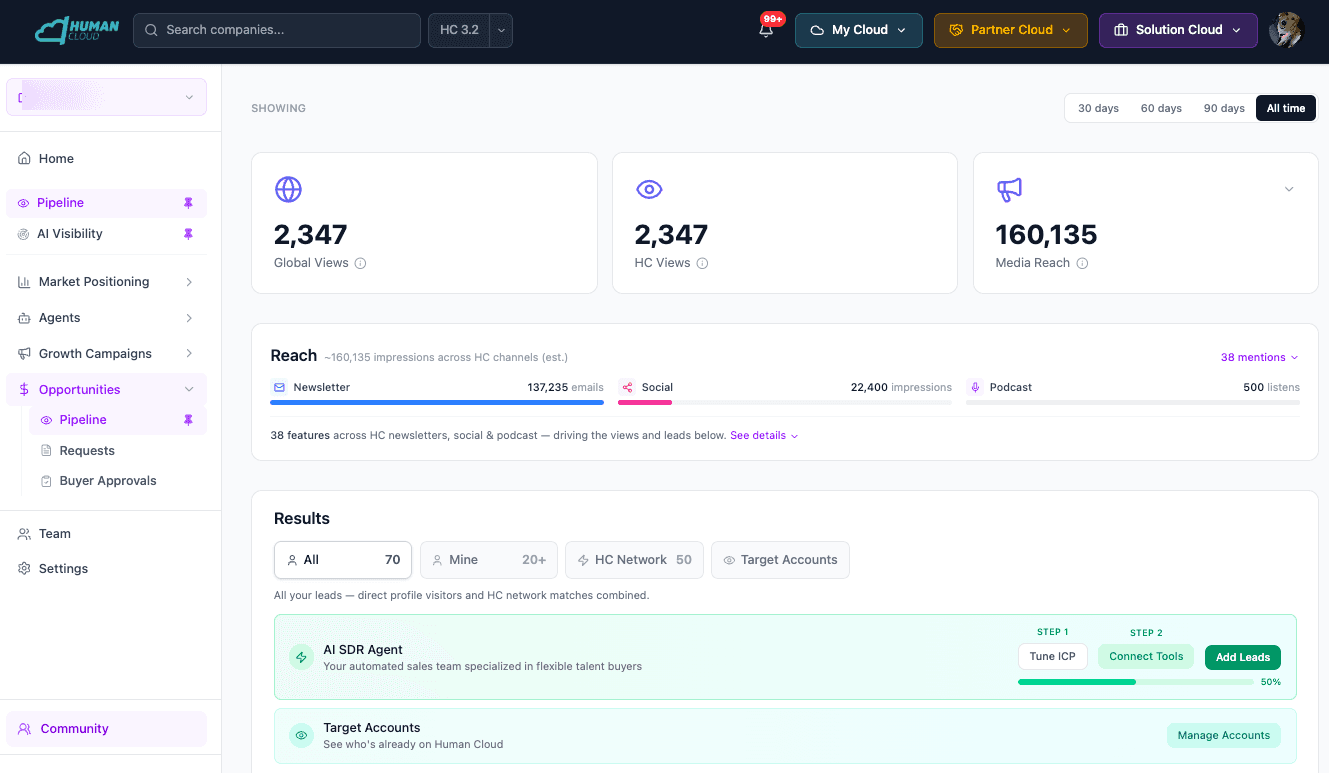
Task: Unpin the AI Visibility sidebar item
Action: (188, 234)
